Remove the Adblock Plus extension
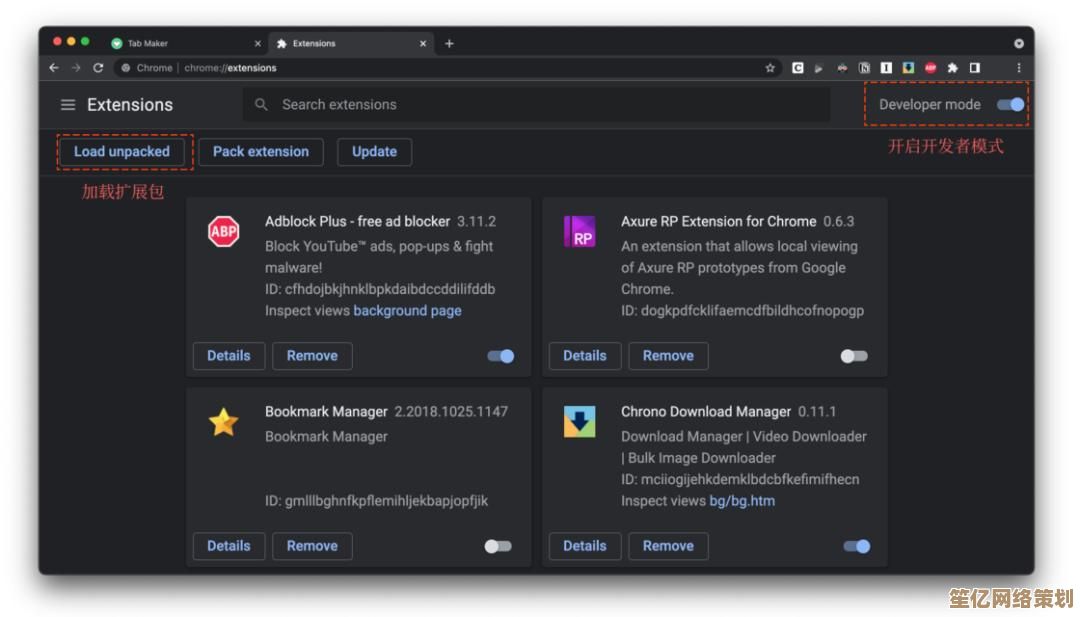Viewport: 1080px width, 617px height. 312,356
